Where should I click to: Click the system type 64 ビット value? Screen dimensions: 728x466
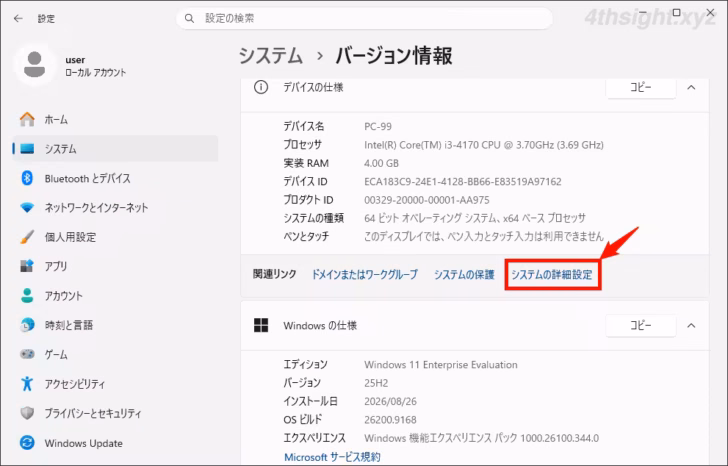coord(475,218)
